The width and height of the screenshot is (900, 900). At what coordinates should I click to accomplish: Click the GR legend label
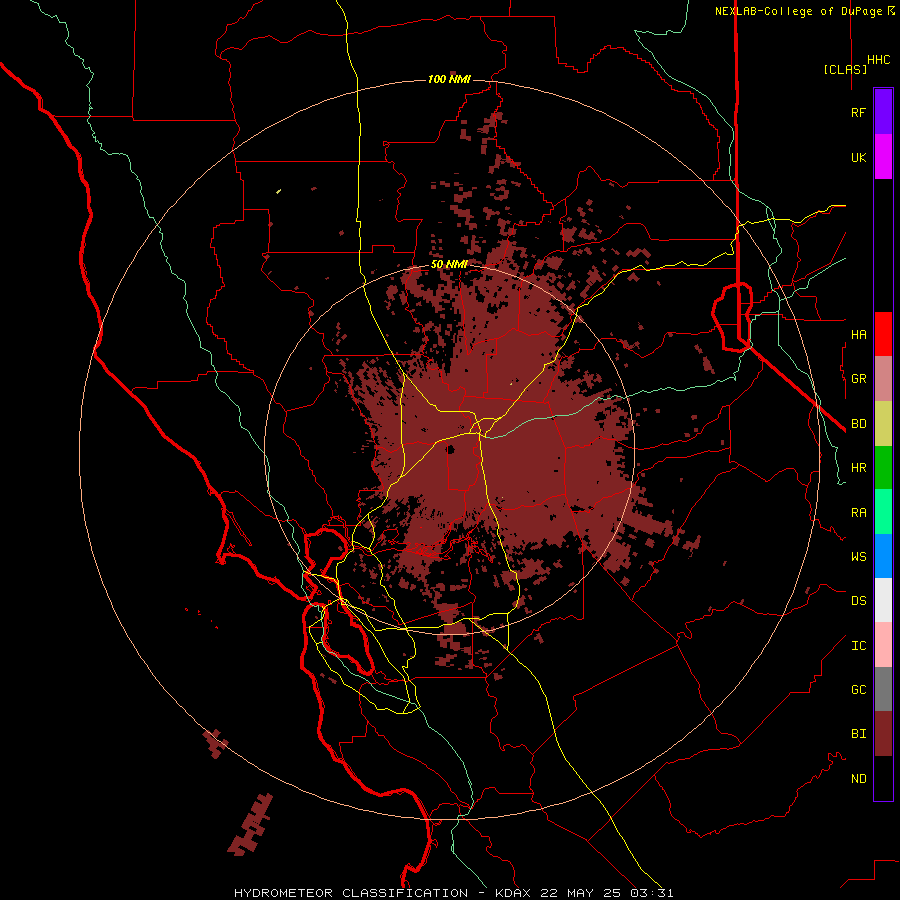[858, 379]
